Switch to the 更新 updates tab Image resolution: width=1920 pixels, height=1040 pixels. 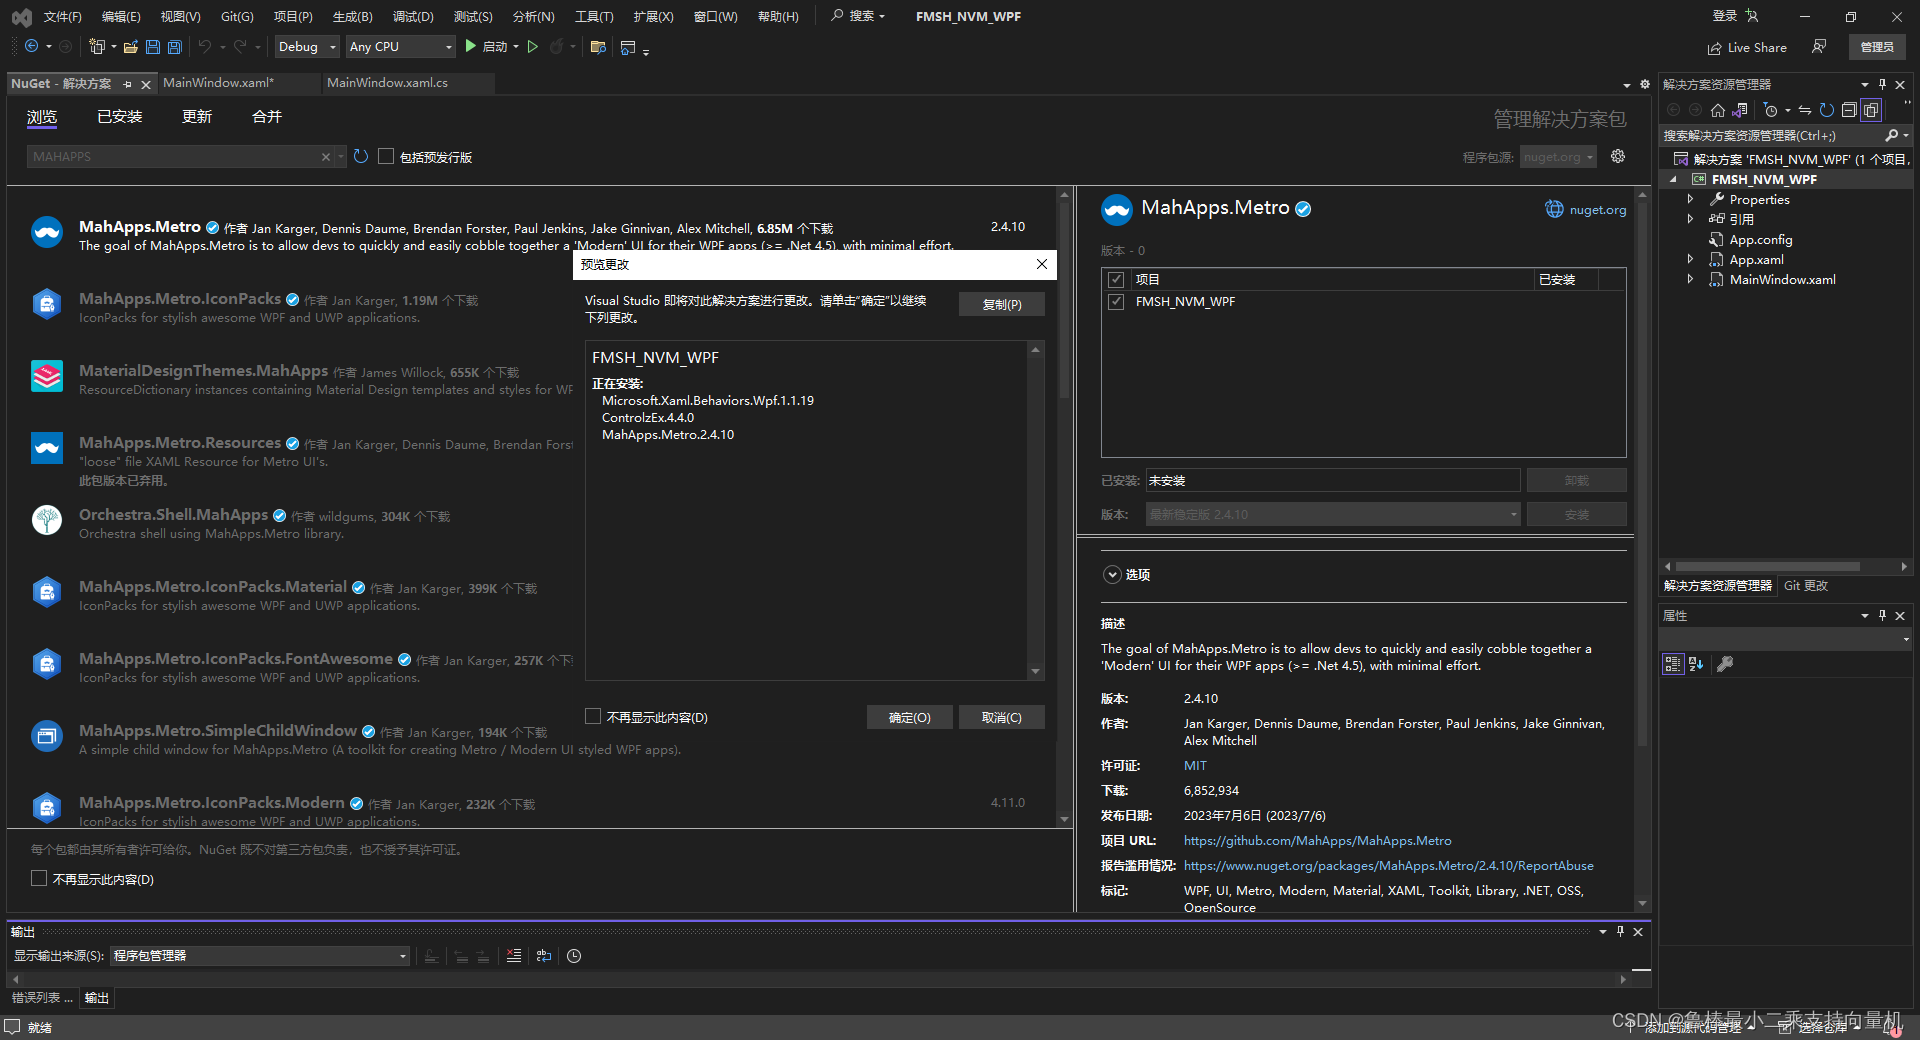tap(197, 117)
